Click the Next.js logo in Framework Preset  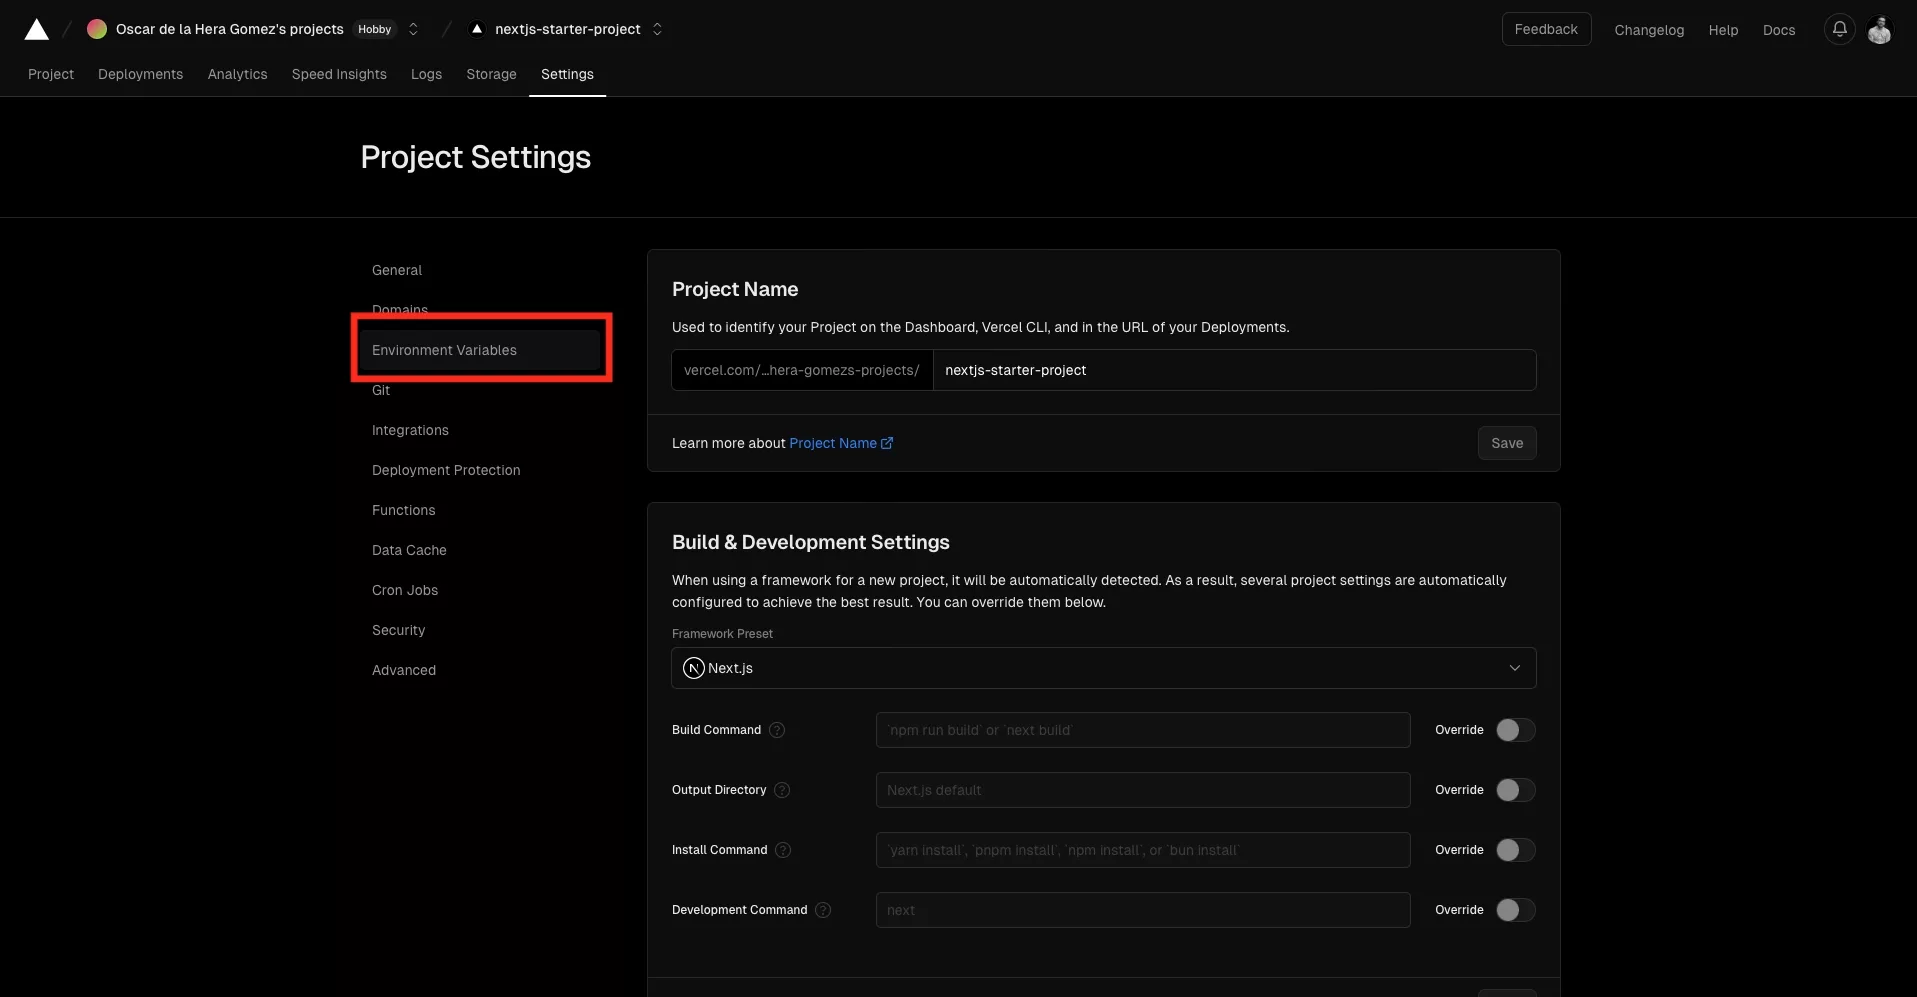click(x=694, y=668)
